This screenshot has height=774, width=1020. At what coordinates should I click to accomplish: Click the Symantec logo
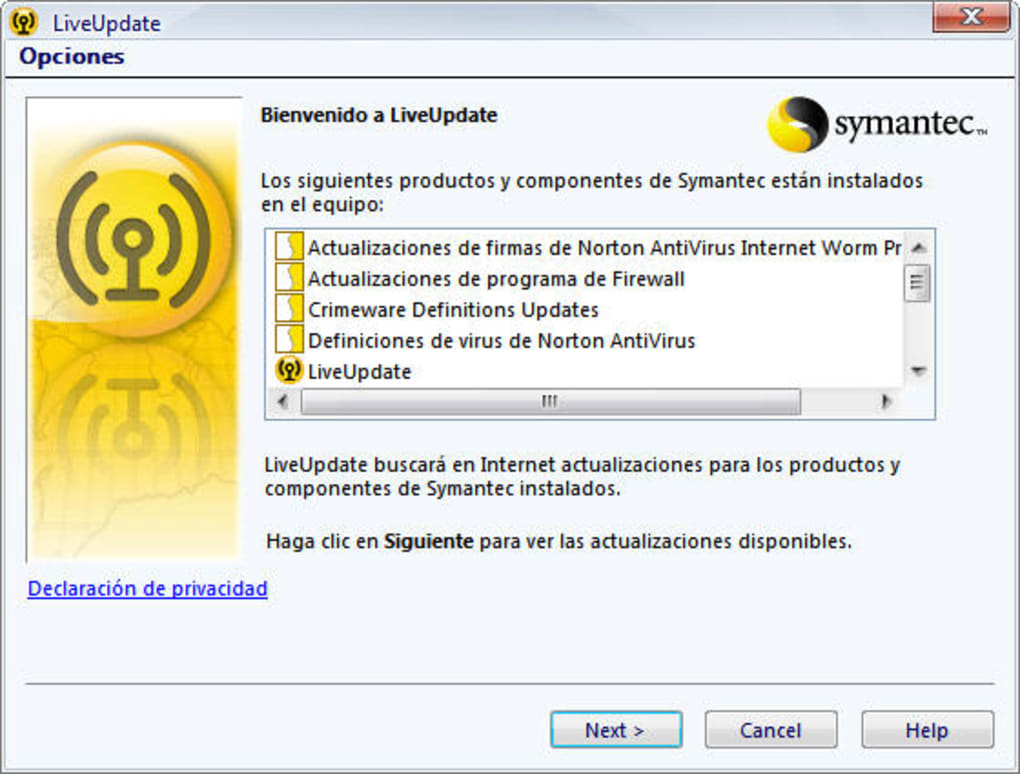pos(877,124)
